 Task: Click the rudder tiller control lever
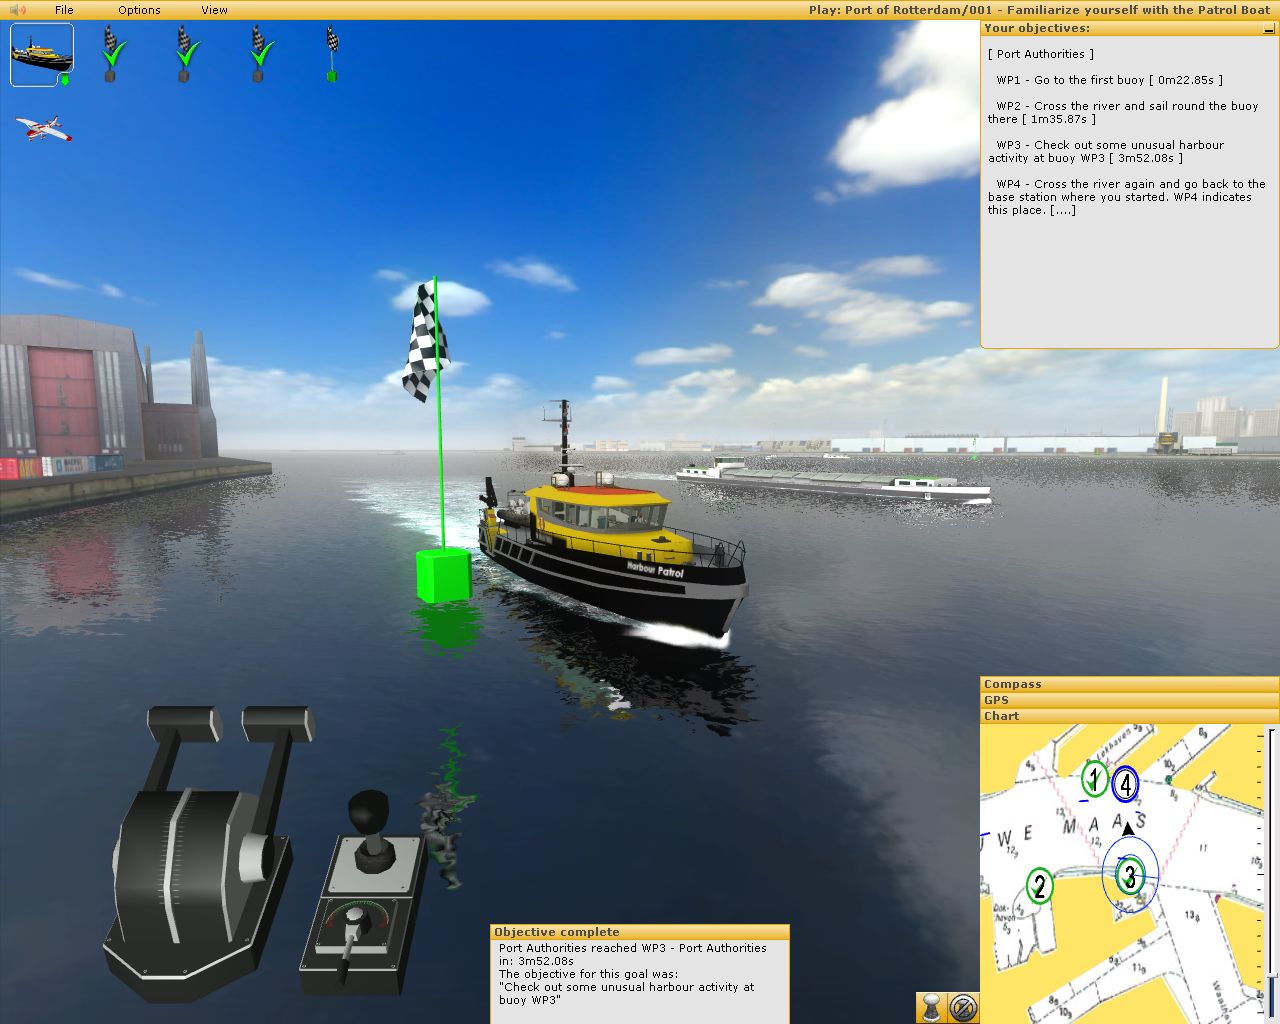tap(352, 938)
